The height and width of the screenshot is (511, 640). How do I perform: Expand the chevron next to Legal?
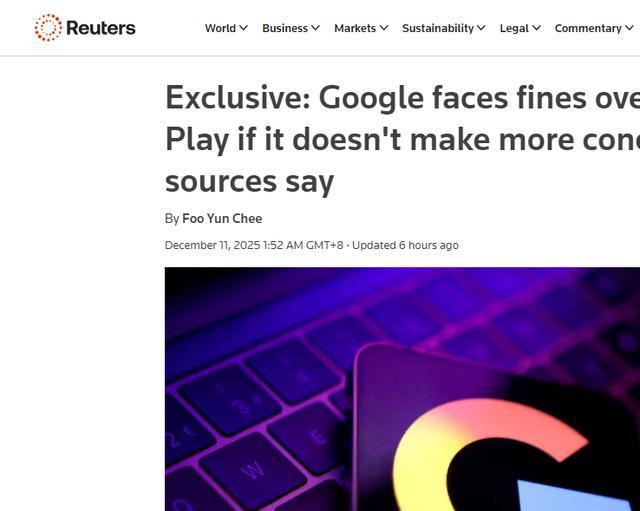point(536,28)
